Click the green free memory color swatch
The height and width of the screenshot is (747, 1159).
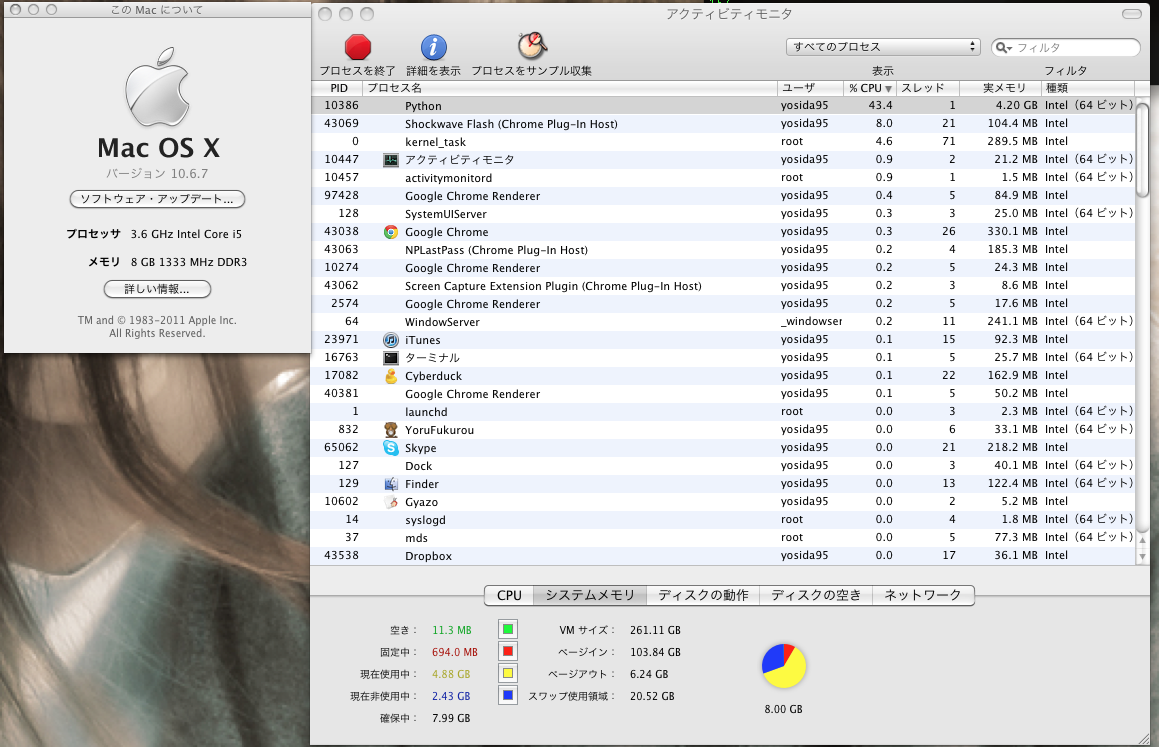click(508, 630)
